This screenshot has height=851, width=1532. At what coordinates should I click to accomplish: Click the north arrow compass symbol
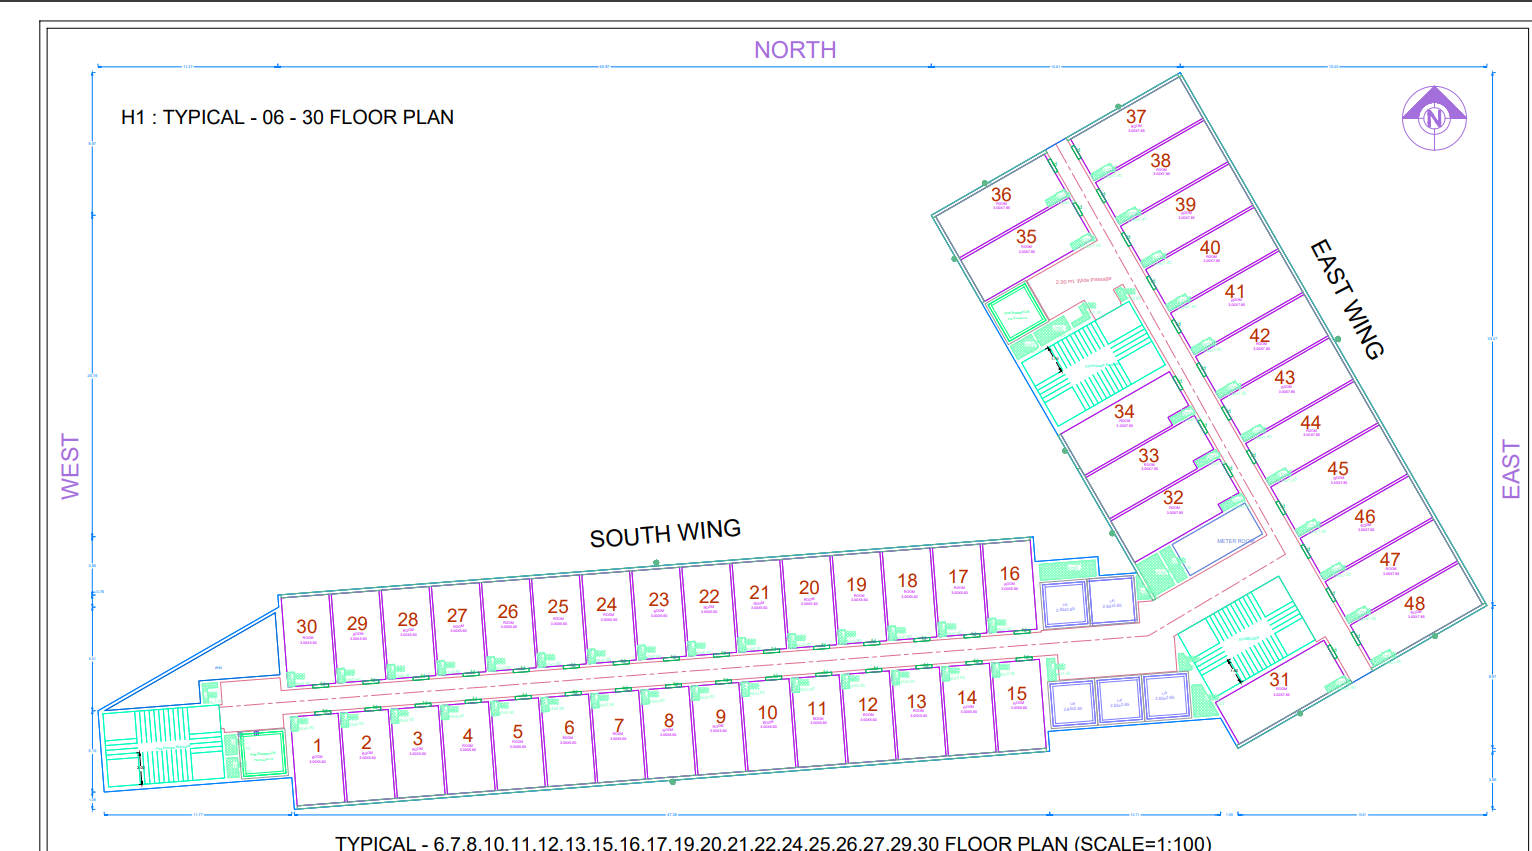coord(1434,118)
